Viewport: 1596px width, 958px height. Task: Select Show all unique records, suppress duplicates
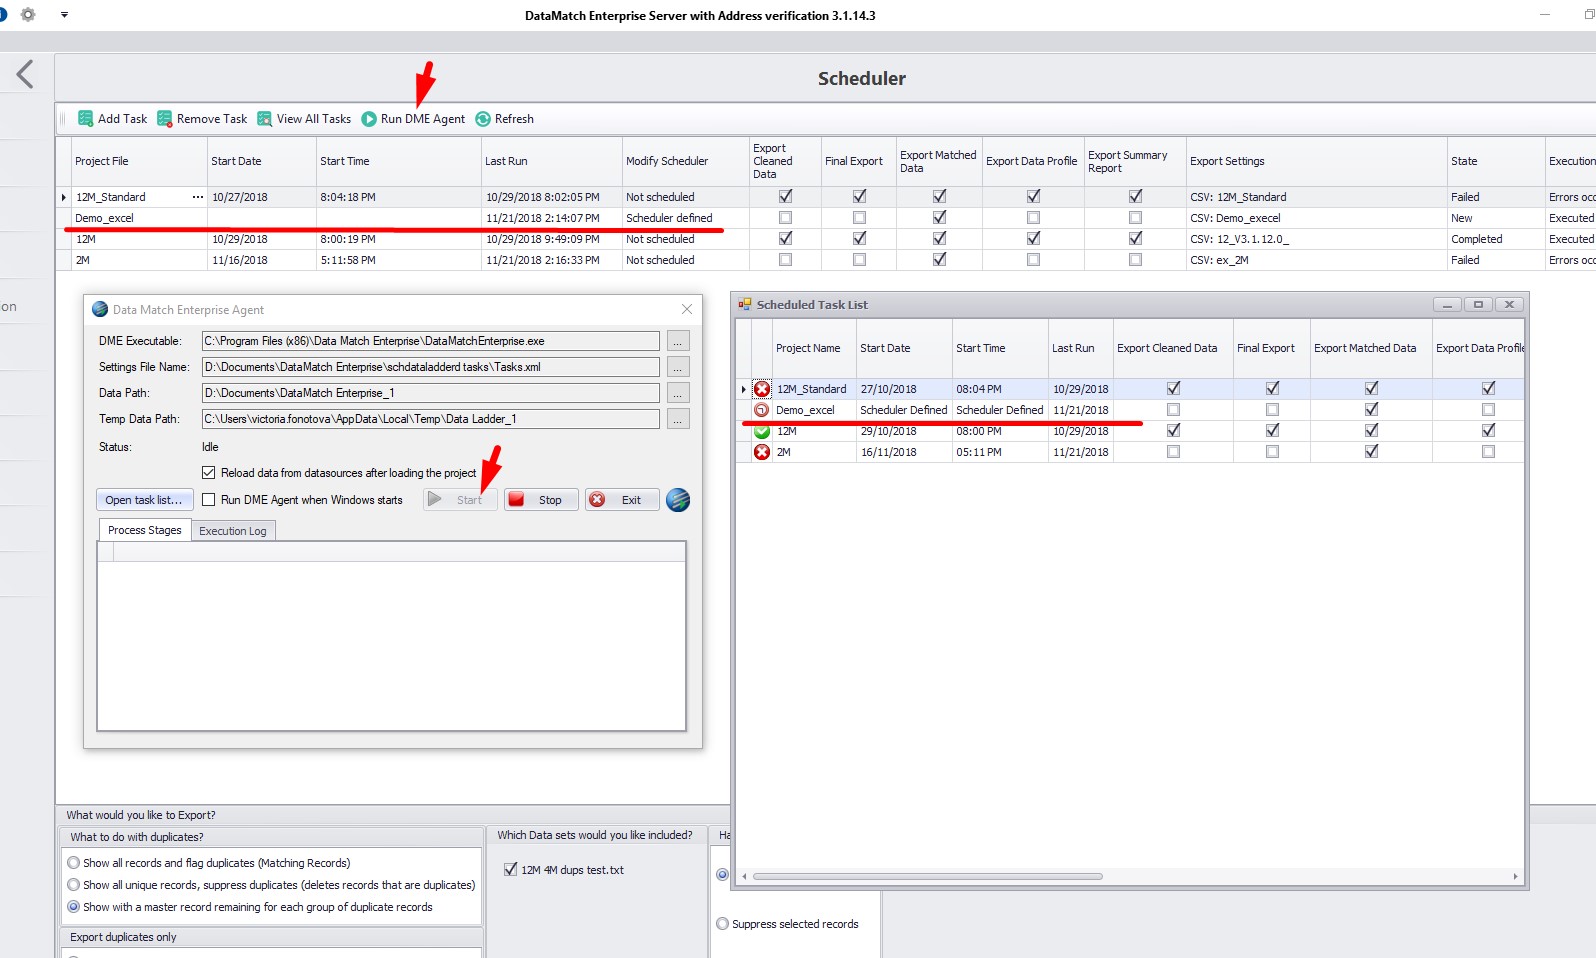tap(74, 885)
